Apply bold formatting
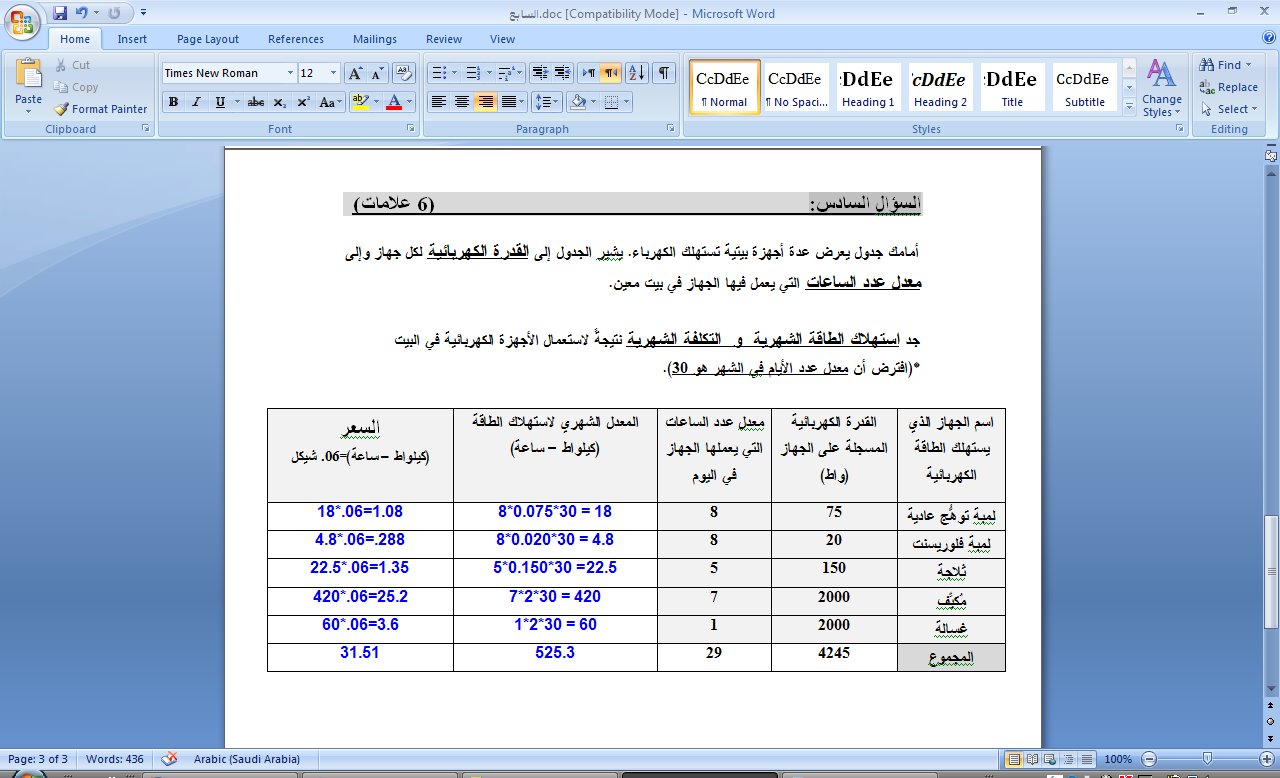This screenshot has width=1280, height=778. point(173,102)
